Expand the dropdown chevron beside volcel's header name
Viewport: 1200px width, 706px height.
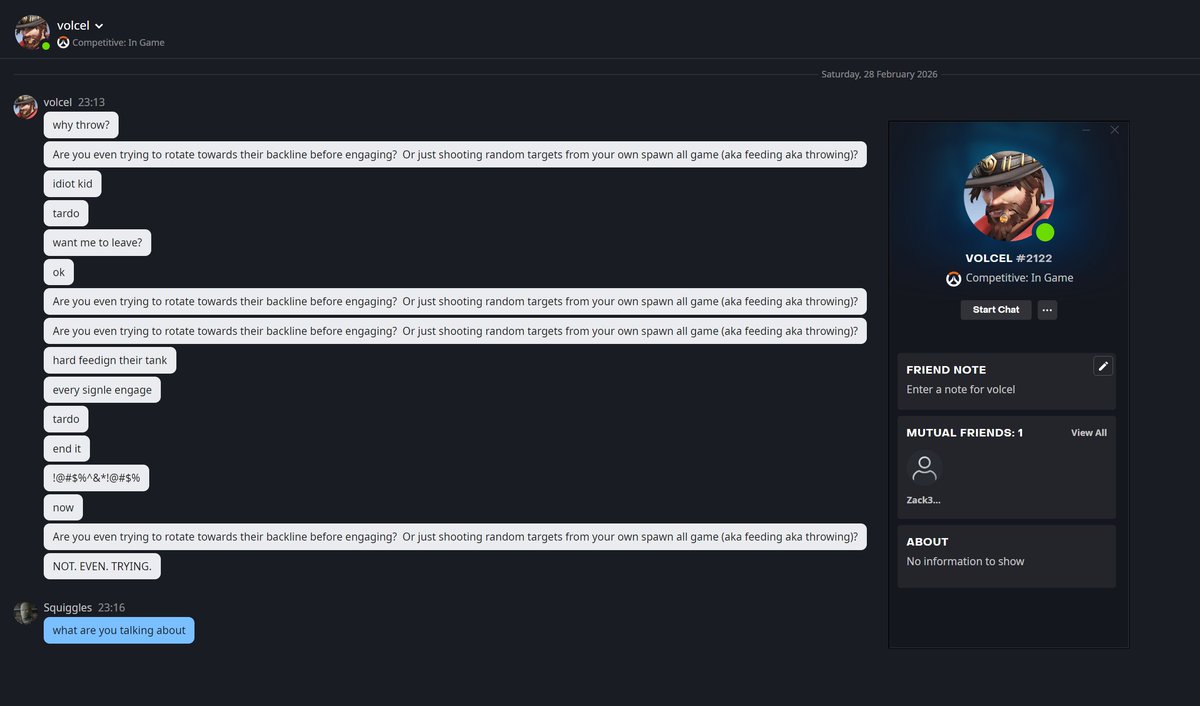click(99, 26)
